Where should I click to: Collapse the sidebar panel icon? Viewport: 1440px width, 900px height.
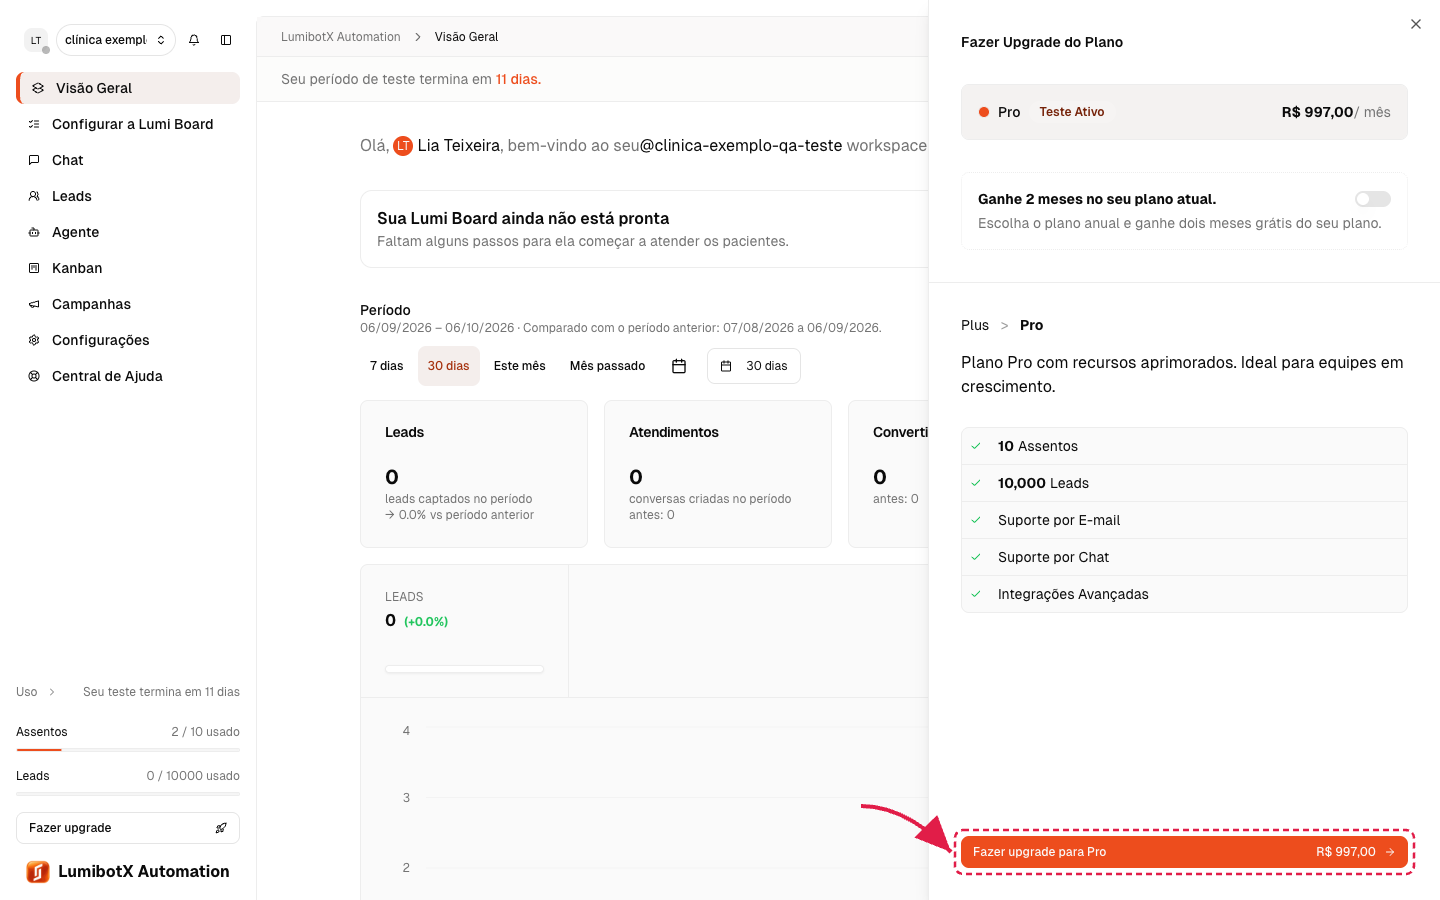point(226,40)
